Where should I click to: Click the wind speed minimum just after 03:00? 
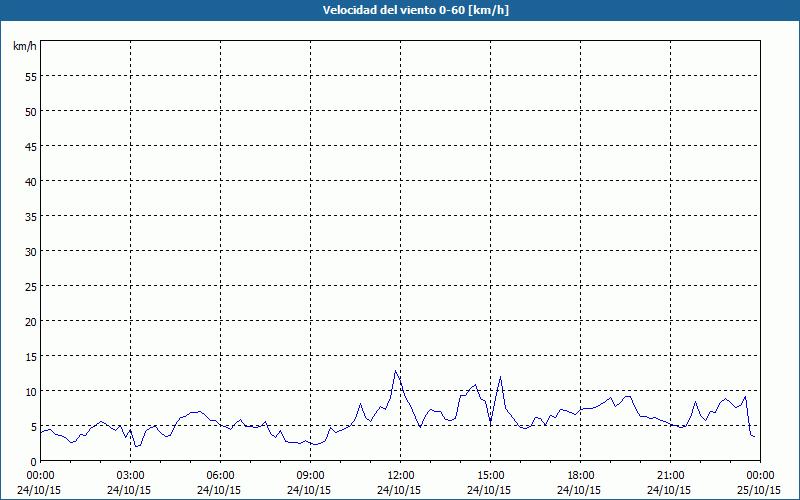(136, 446)
